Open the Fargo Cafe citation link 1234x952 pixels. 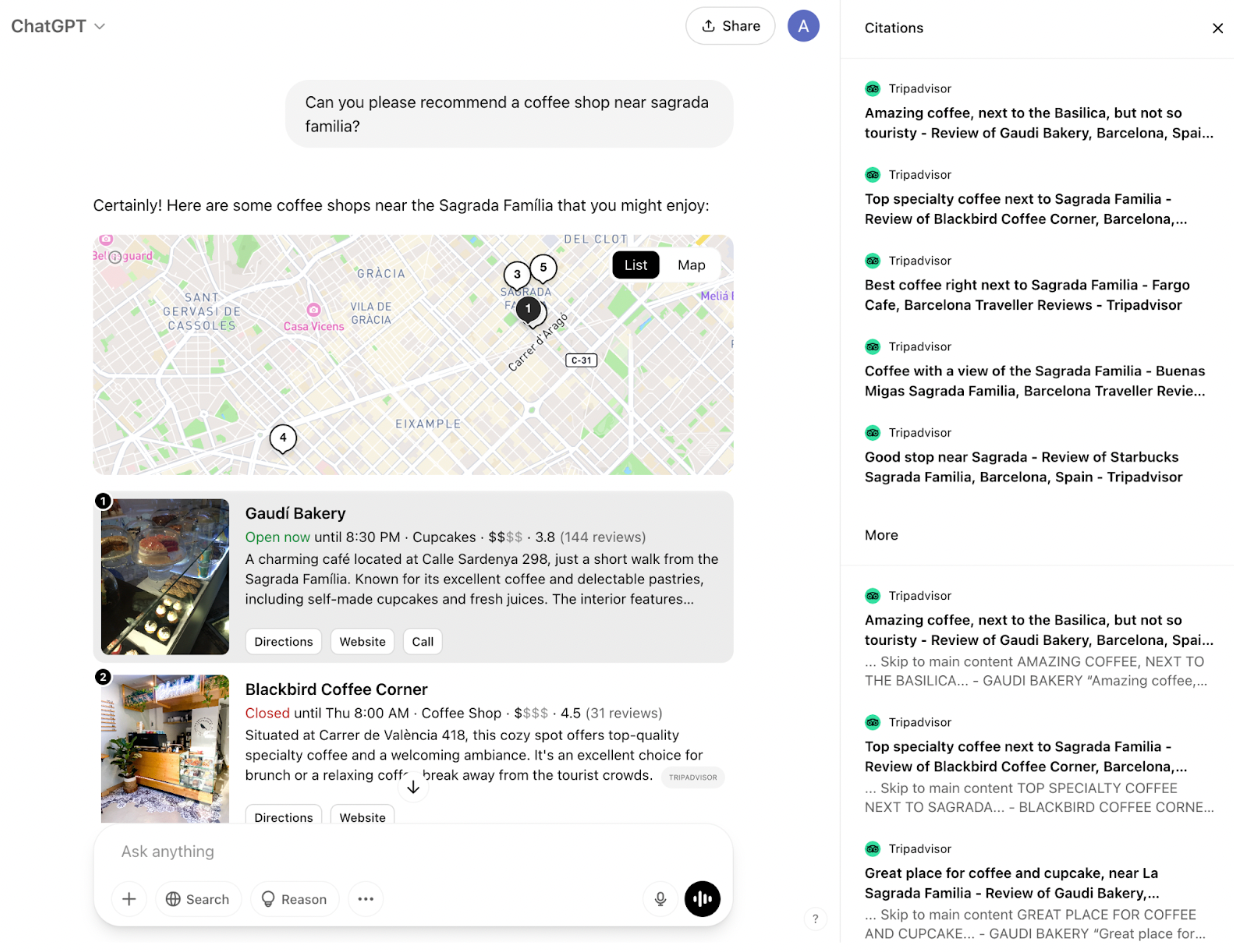[1027, 294]
